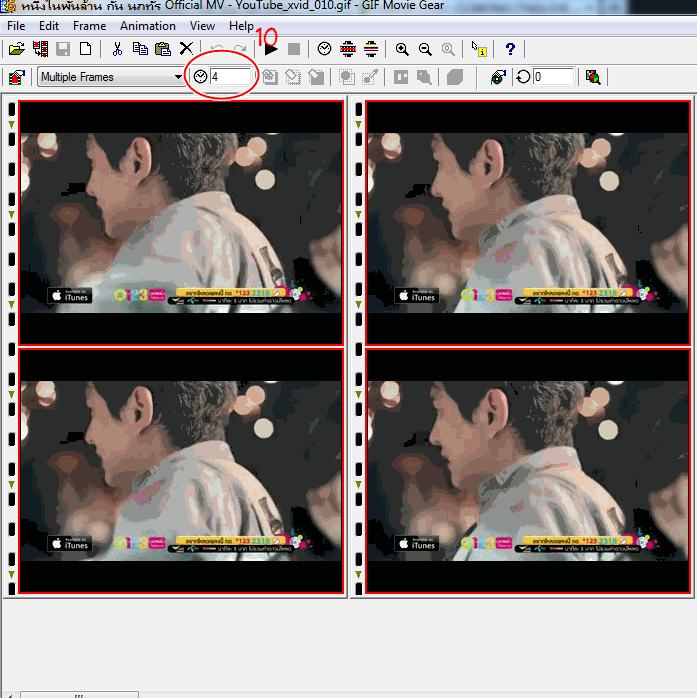
Task: Click the pointer info properties icon
Action: coord(479,49)
